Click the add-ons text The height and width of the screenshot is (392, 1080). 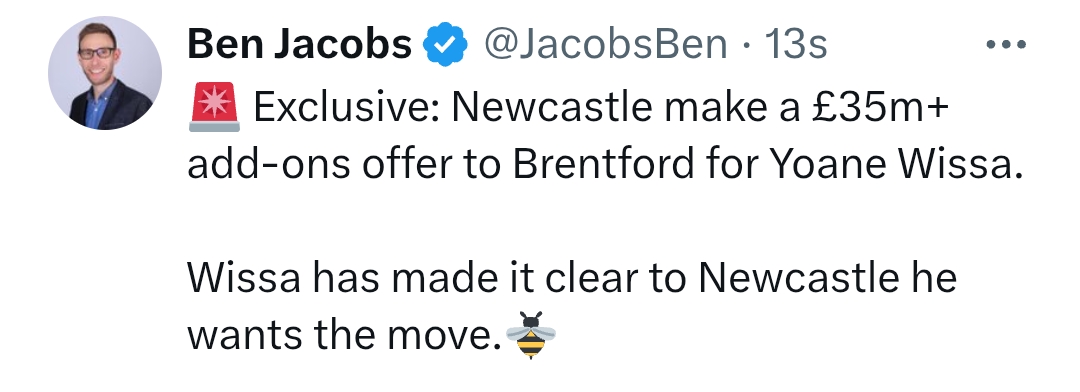coord(269,165)
